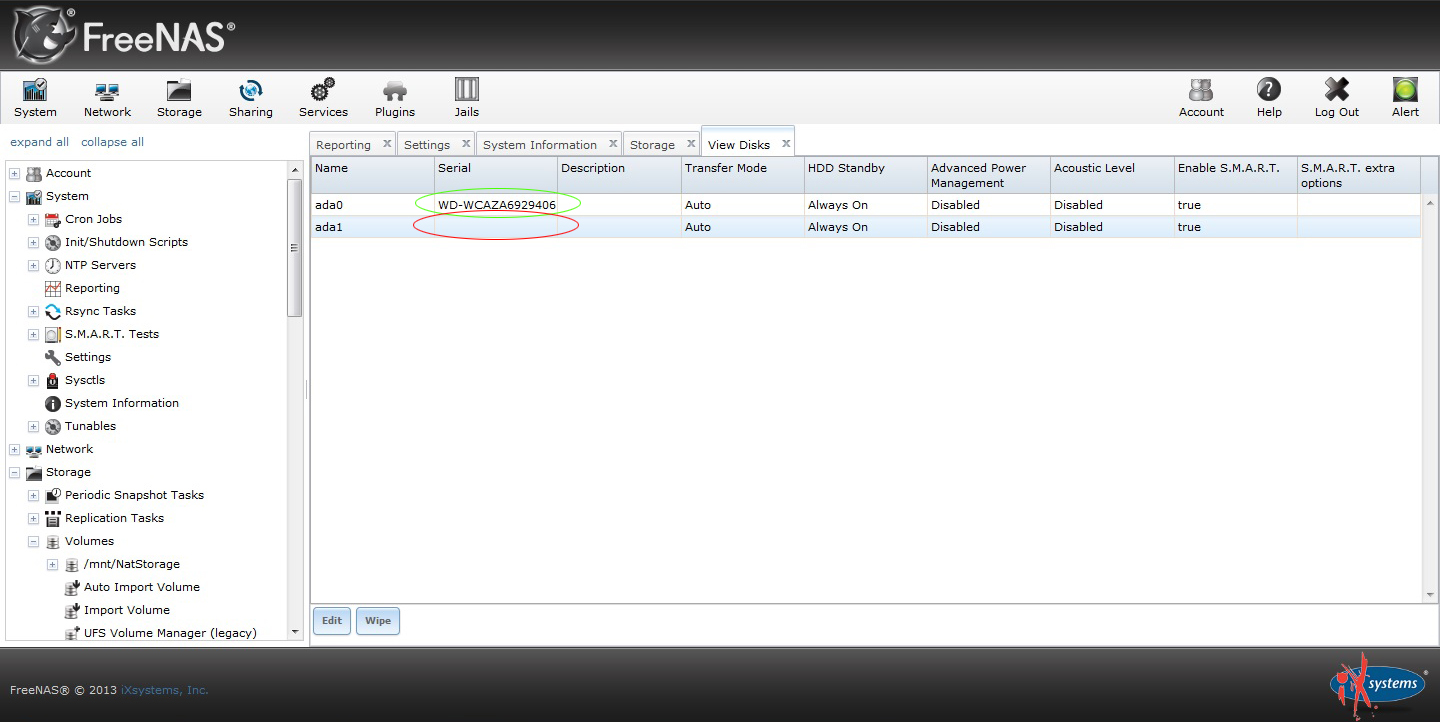Switch to the System Information tab
The height and width of the screenshot is (722, 1440).
(540, 145)
